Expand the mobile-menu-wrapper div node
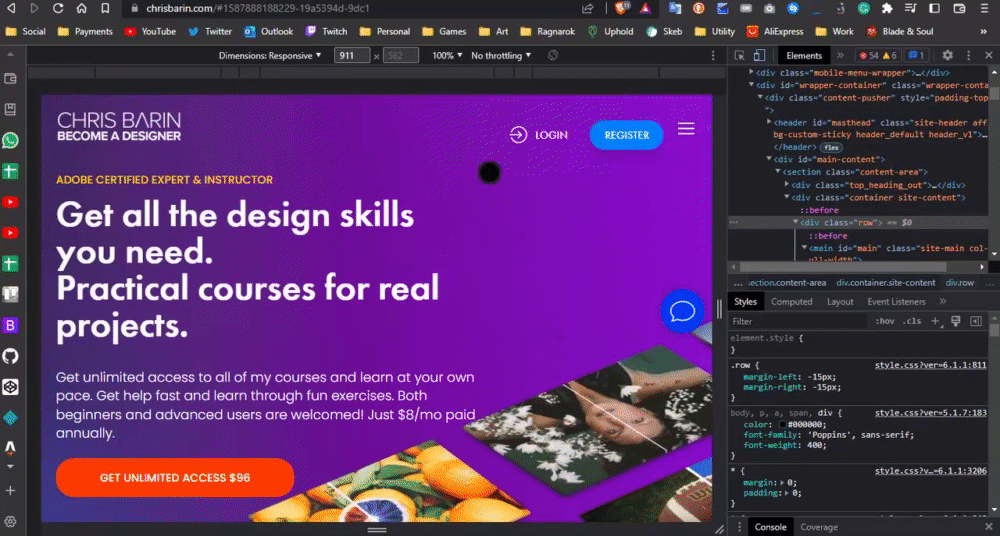Image resolution: width=1000 pixels, height=536 pixels. pyautogui.click(x=751, y=72)
